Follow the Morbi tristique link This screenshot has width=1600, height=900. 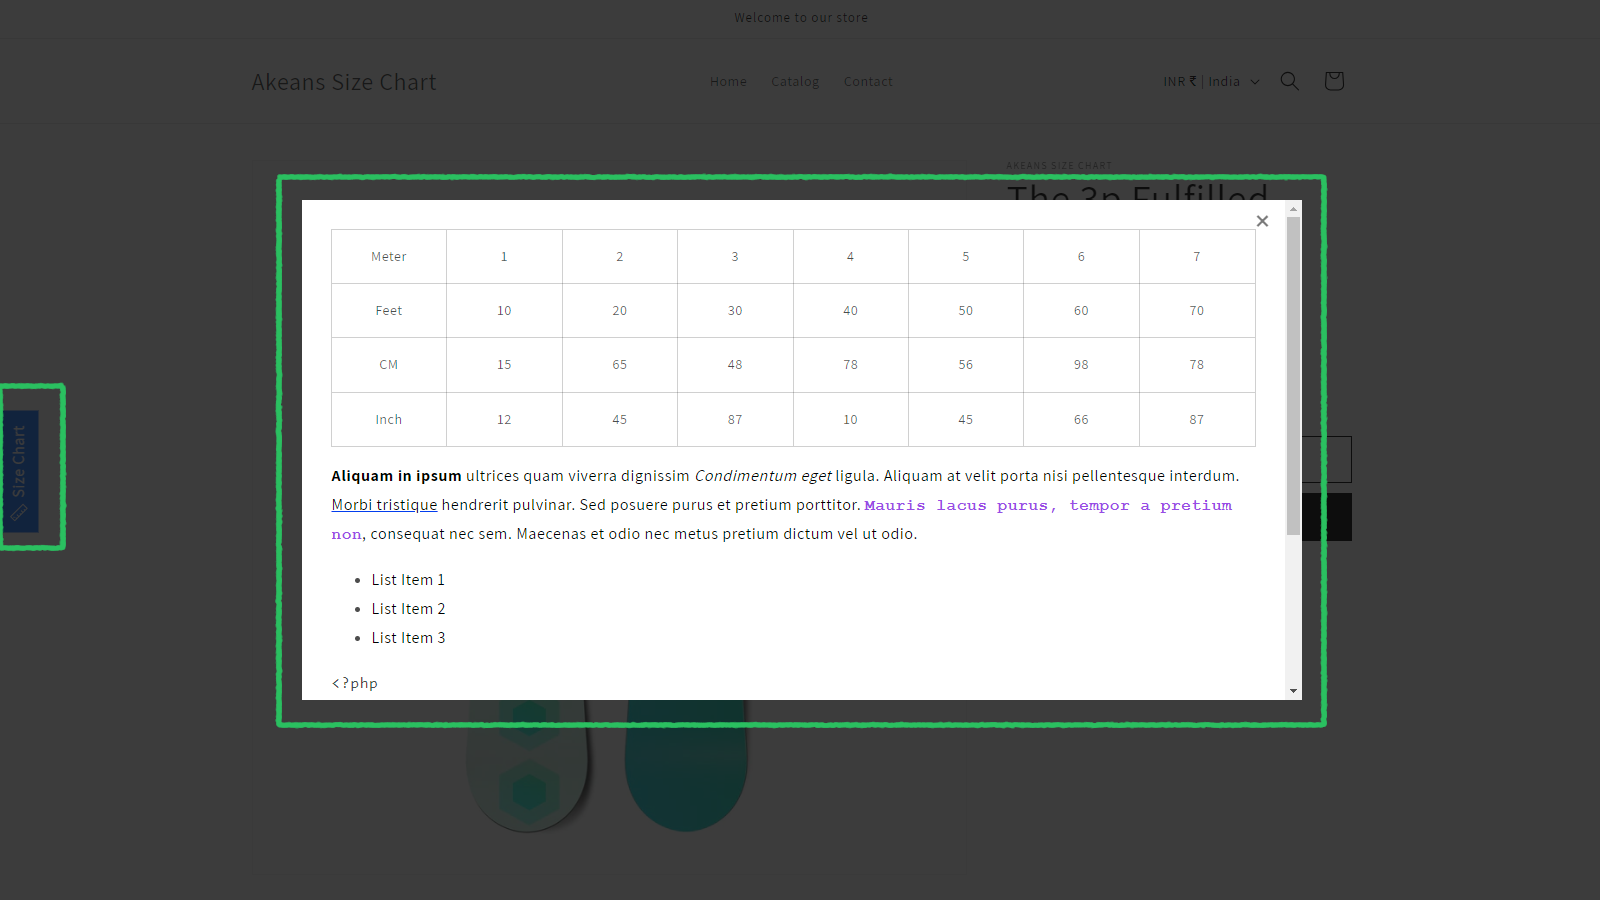point(384,505)
